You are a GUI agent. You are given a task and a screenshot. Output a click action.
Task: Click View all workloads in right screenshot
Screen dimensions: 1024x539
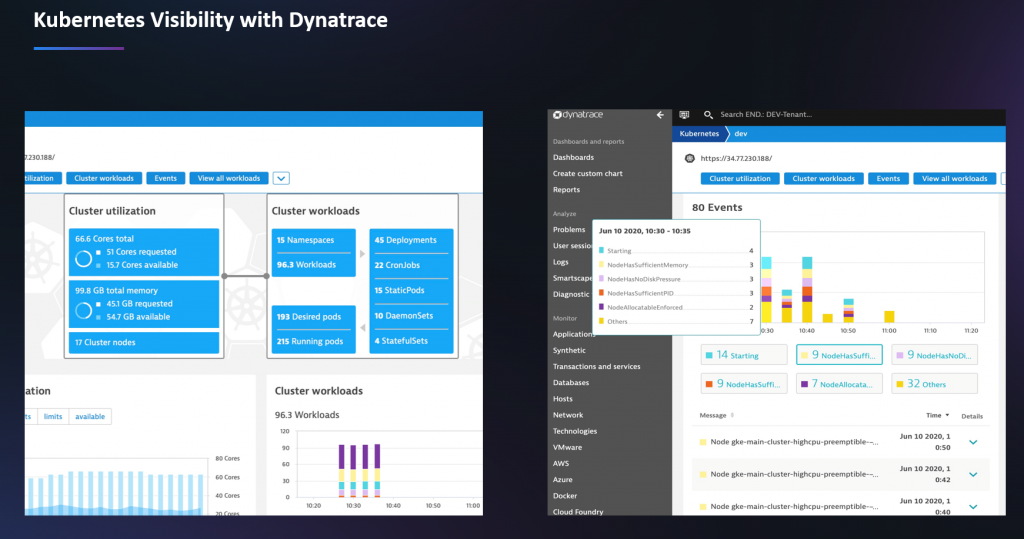click(x=955, y=178)
